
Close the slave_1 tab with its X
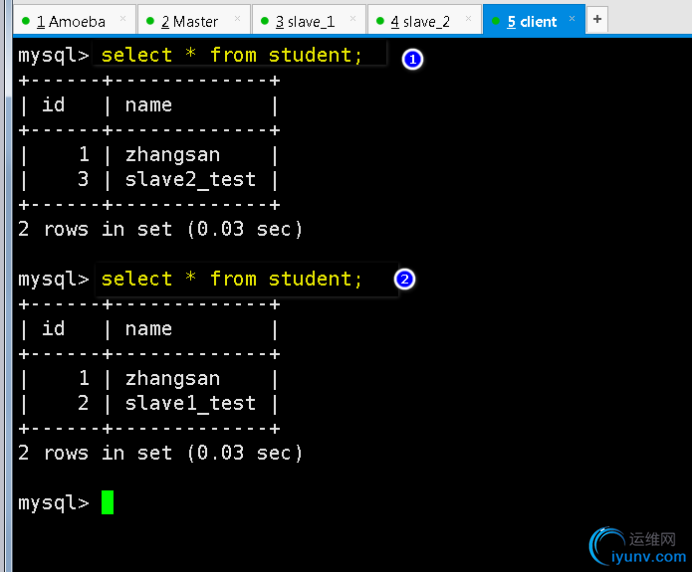[353, 19]
